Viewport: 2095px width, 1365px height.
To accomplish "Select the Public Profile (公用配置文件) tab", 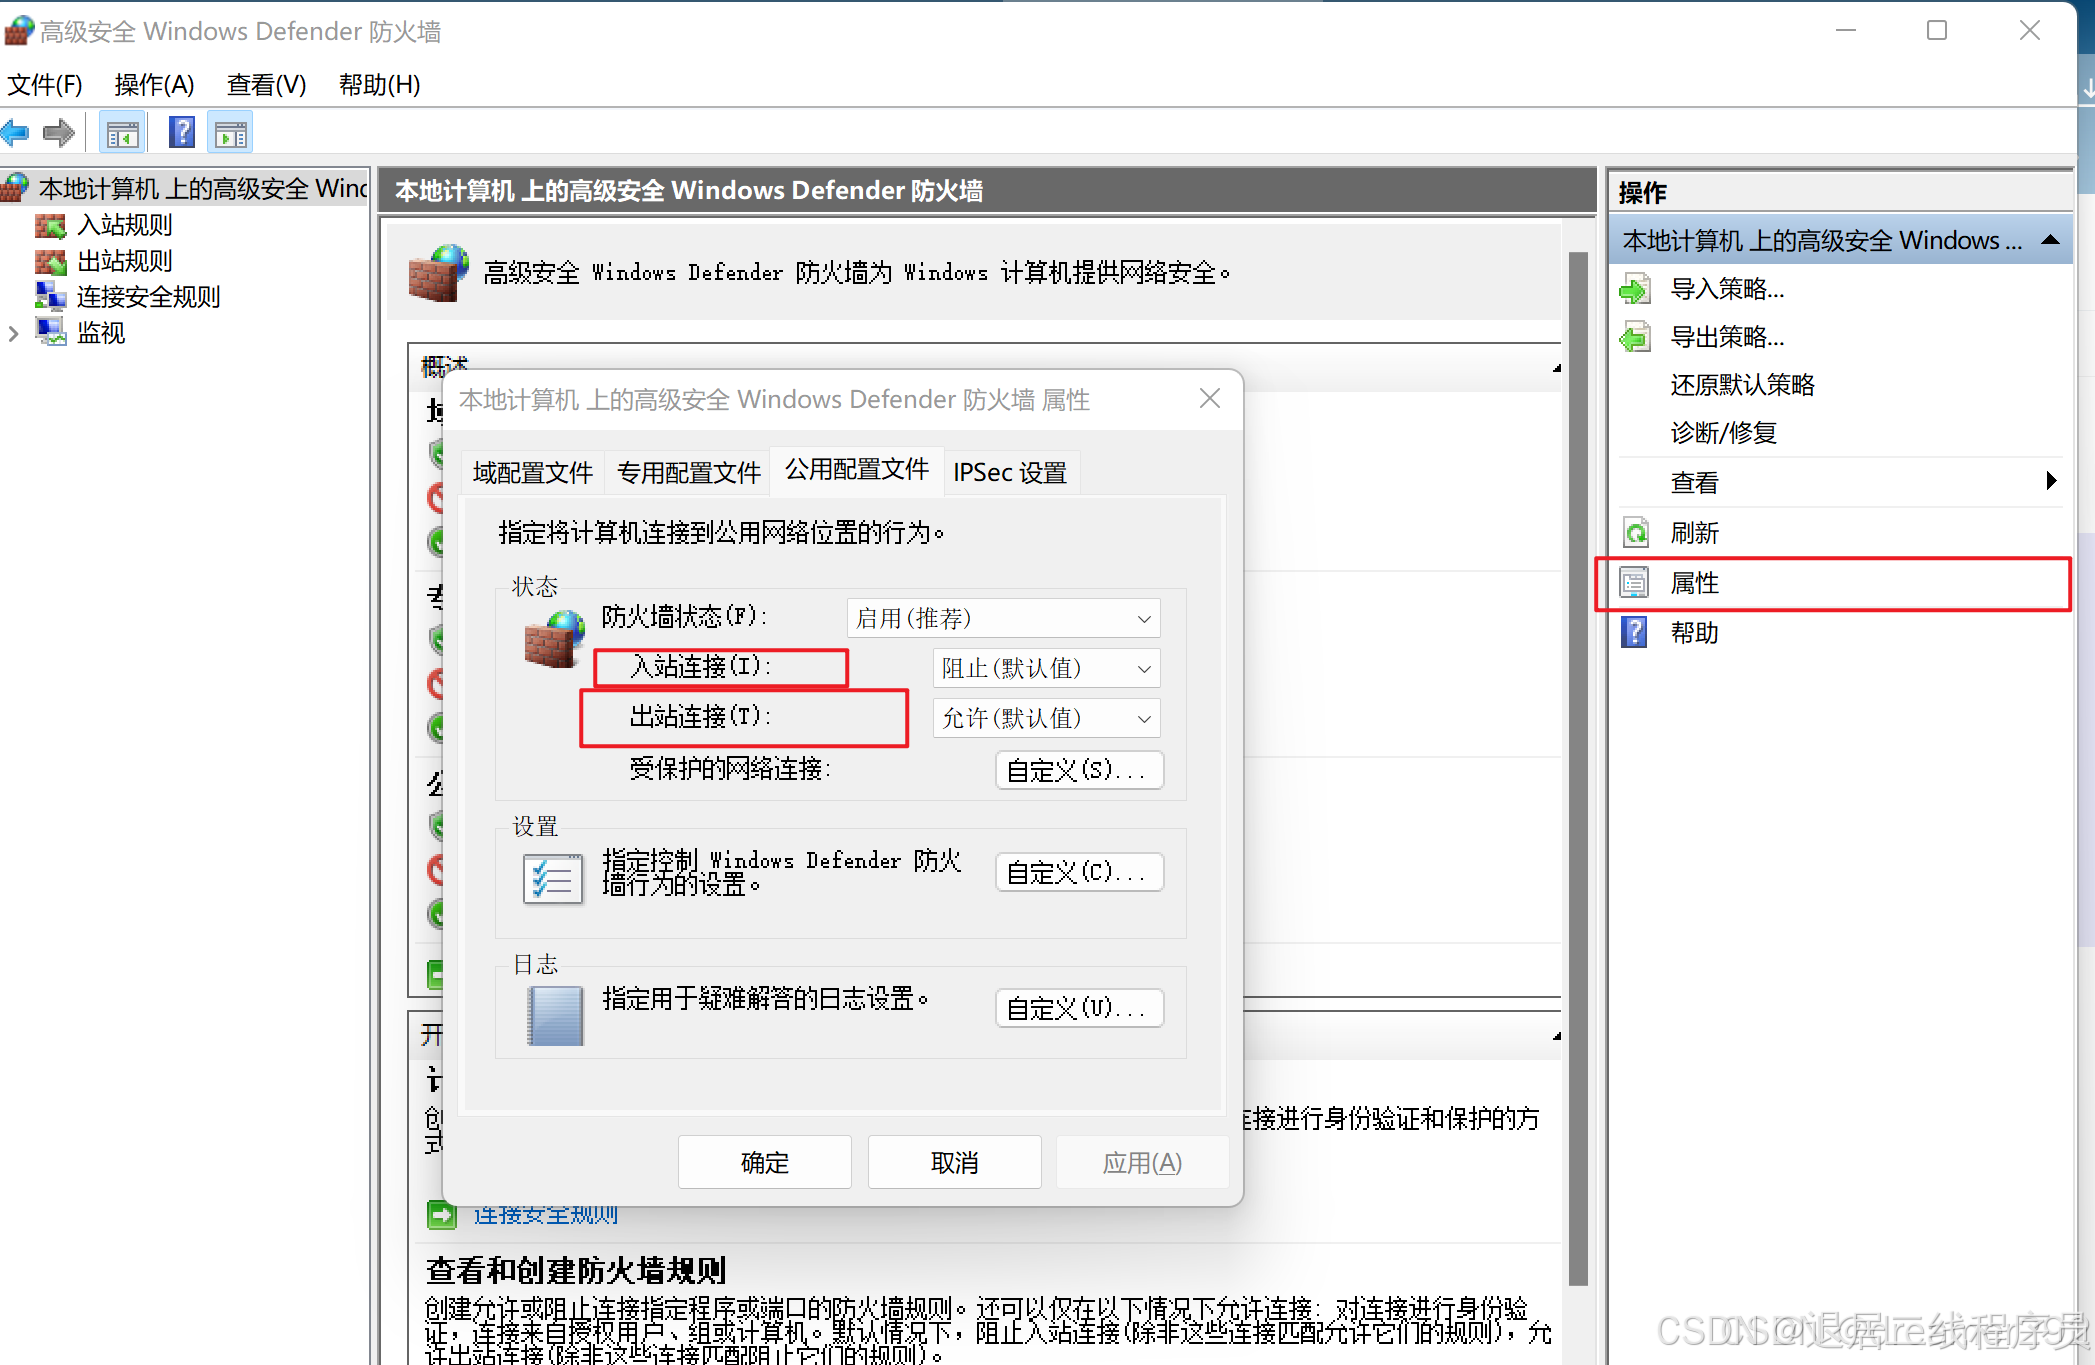I will click(857, 470).
